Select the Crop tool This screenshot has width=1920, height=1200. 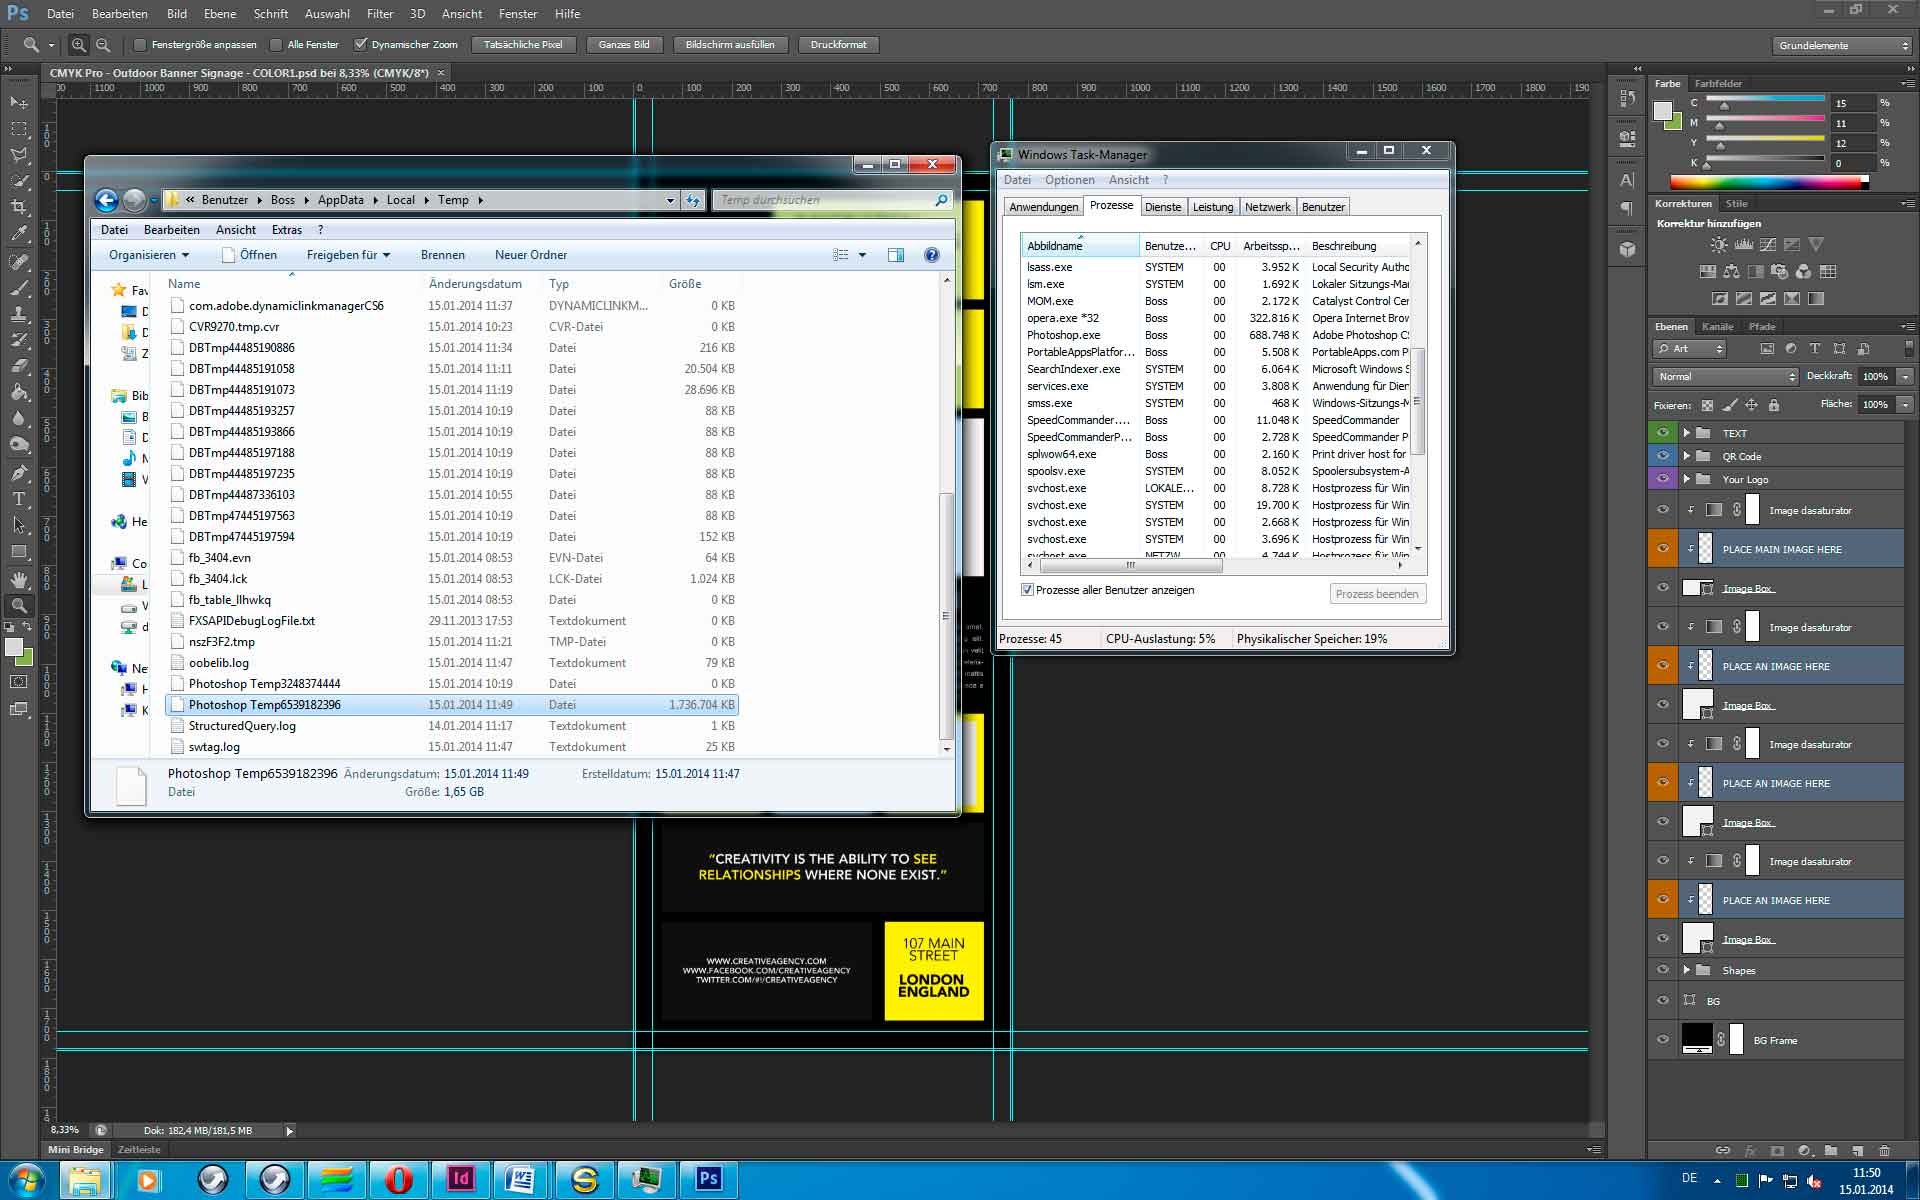(19, 207)
